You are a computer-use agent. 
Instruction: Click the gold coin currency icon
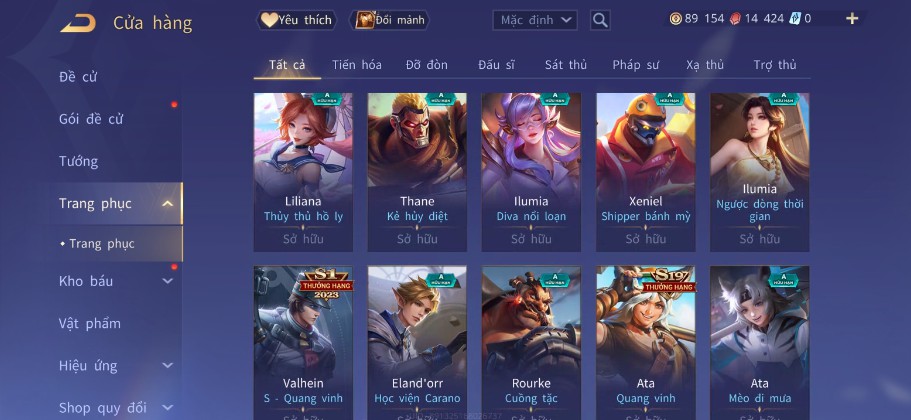pos(676,19)
